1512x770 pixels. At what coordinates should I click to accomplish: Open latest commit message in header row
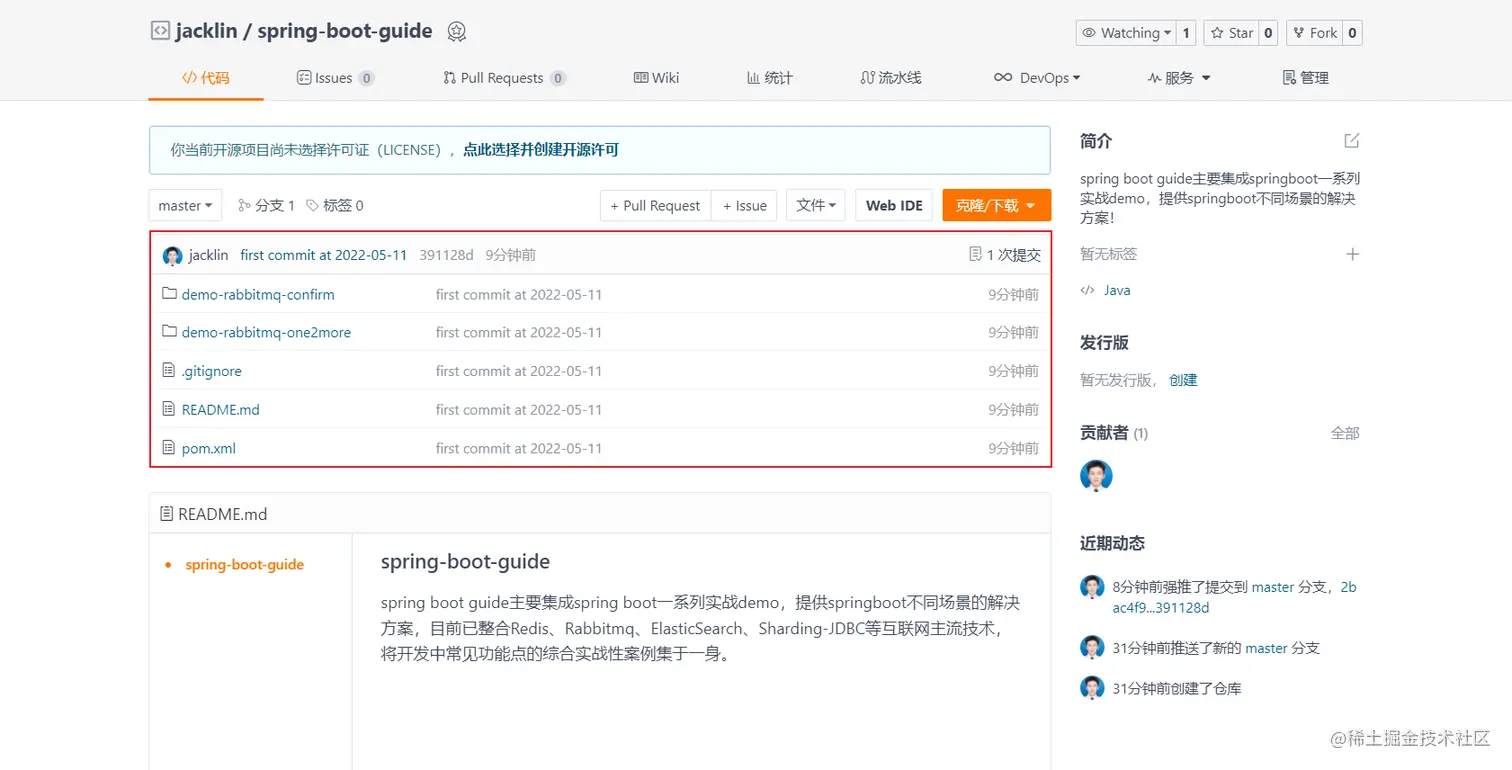[x=324, y=255]
